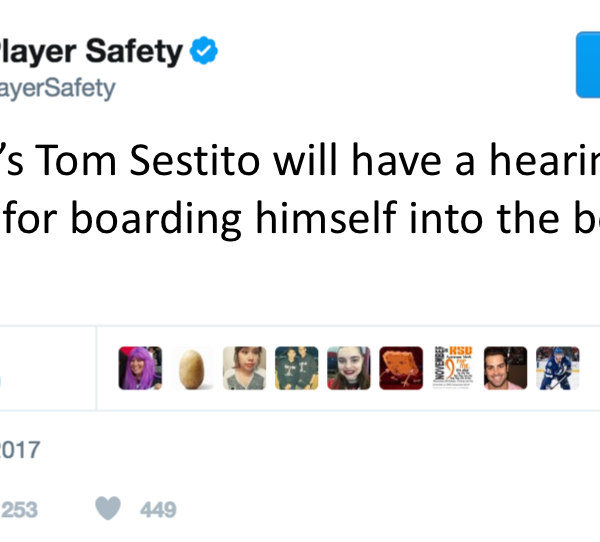Click the hockey player avatar in blue jersey
The width and height of the screenshot is (600, 542).
[x=557, y=368]
